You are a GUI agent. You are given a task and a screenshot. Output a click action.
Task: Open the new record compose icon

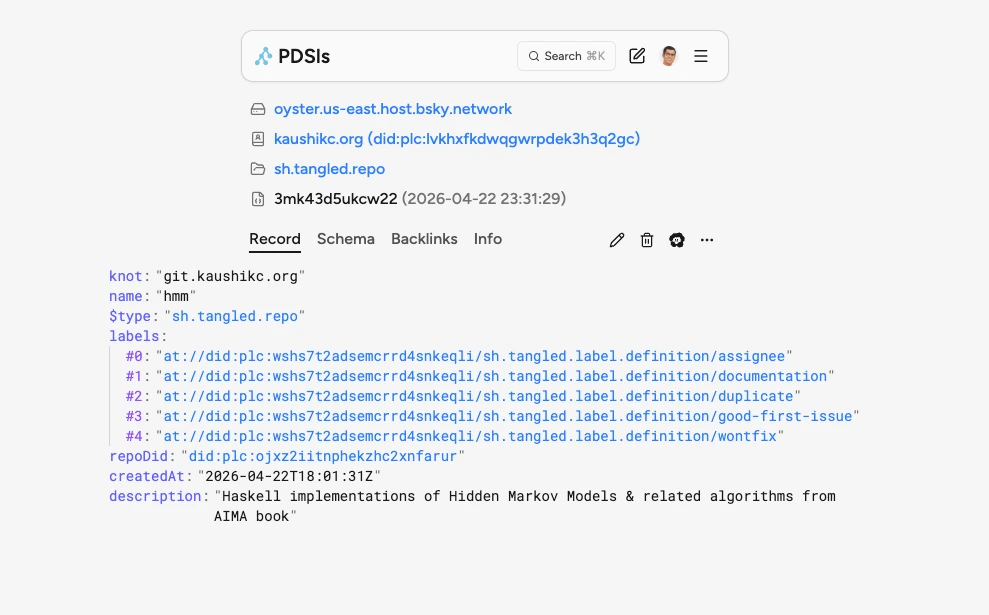click(637, 56)
